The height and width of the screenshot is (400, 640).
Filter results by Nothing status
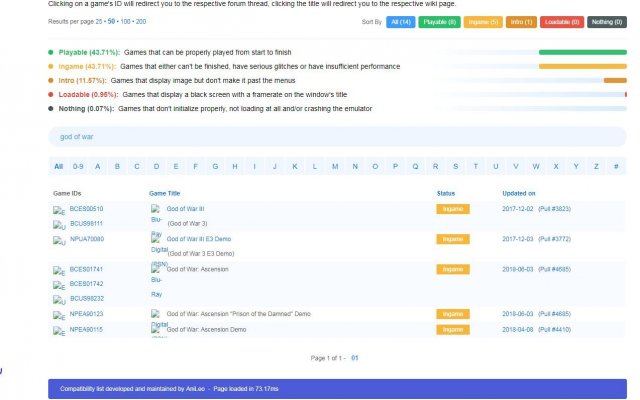[x=607, y=22]
